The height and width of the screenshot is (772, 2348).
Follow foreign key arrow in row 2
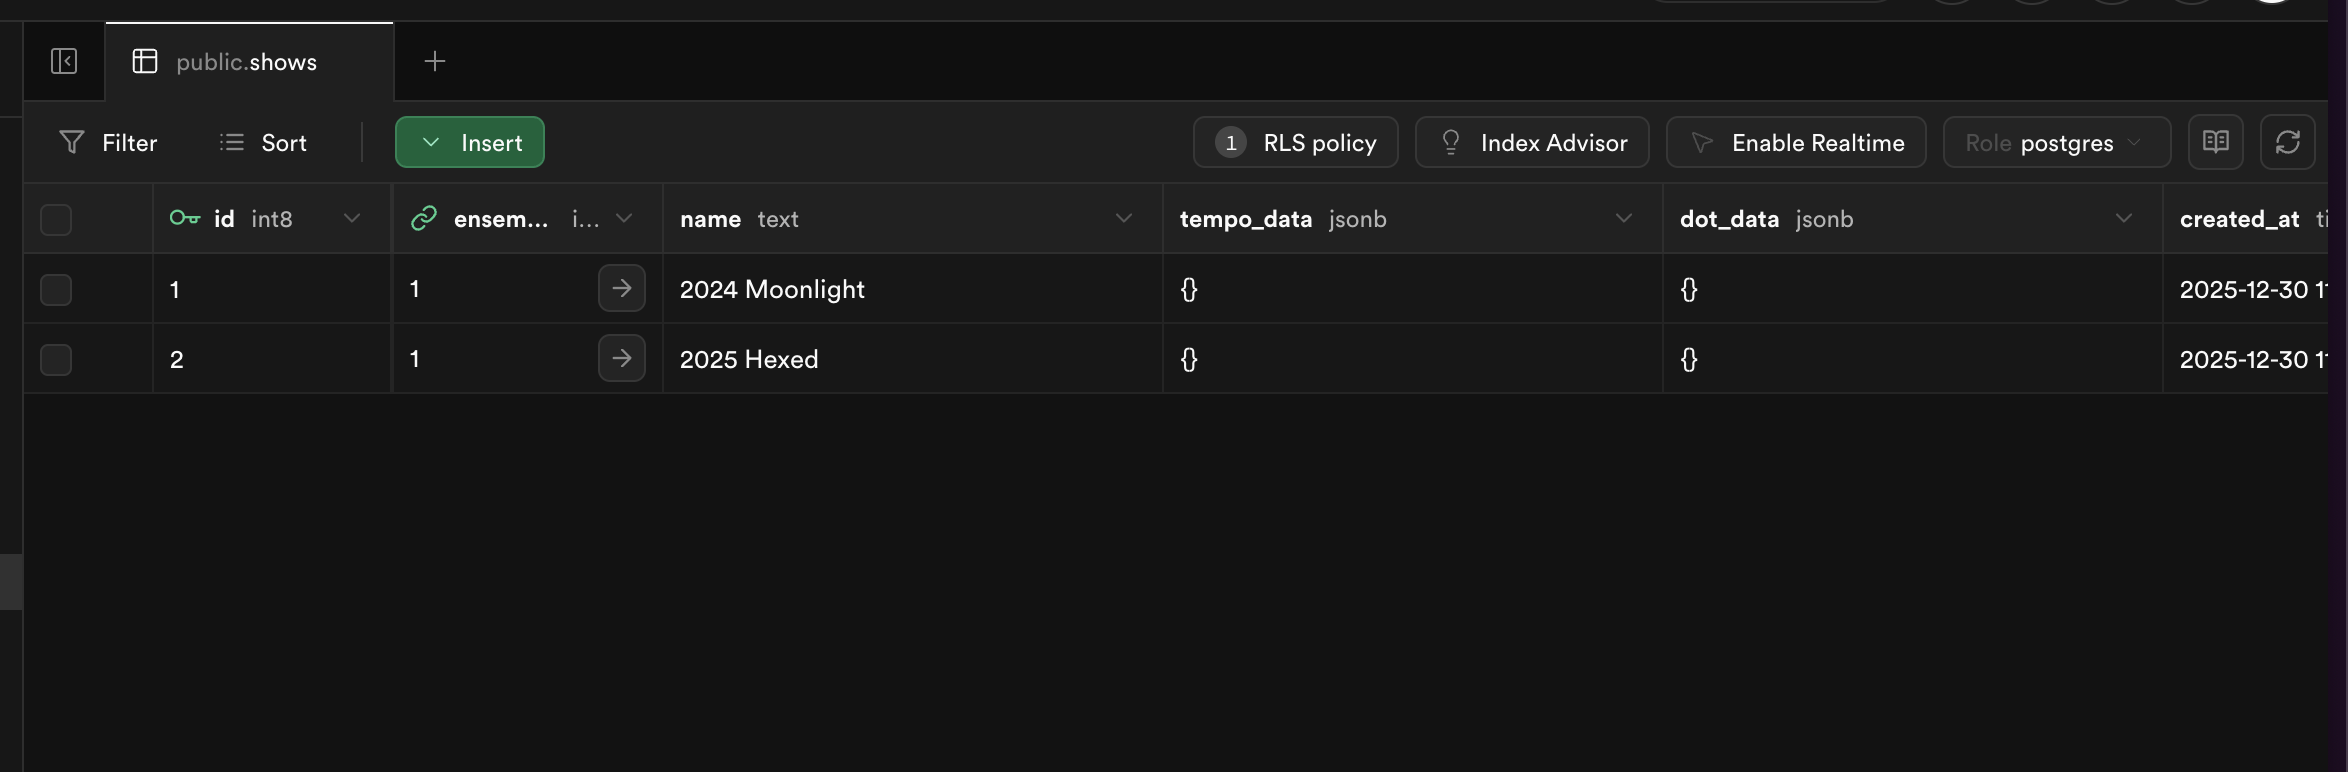(x=622, y=359)
